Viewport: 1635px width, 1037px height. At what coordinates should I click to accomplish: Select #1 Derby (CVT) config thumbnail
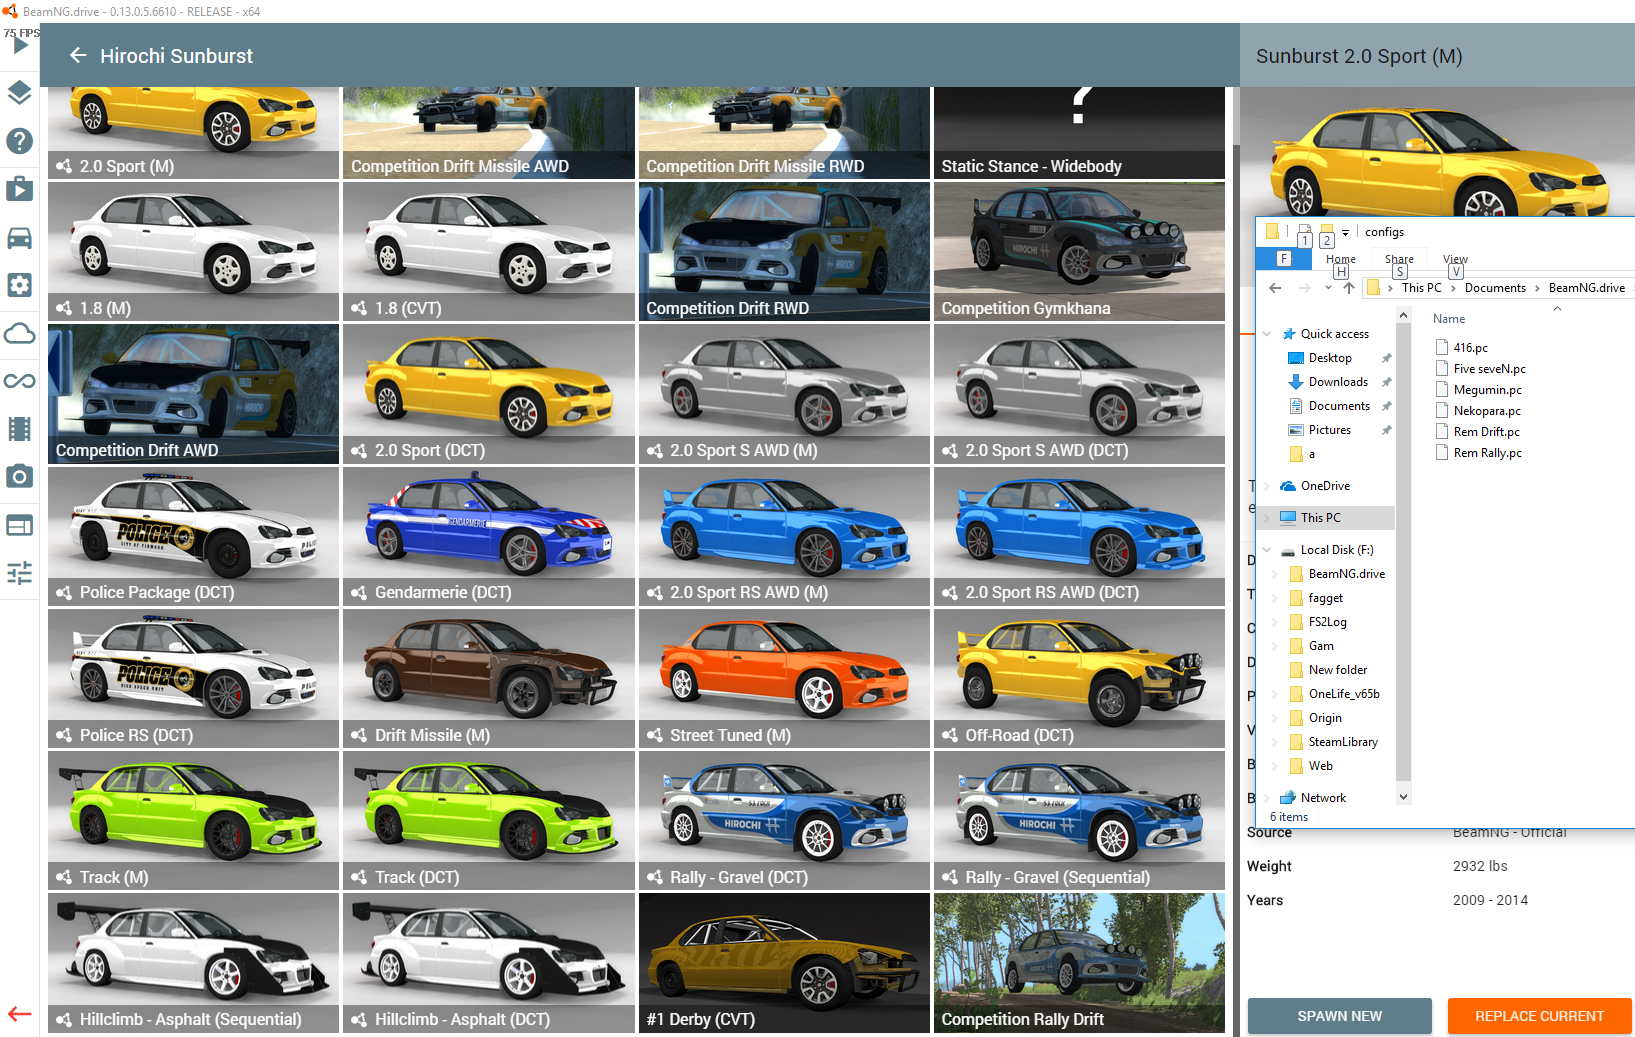click(784, 963)
